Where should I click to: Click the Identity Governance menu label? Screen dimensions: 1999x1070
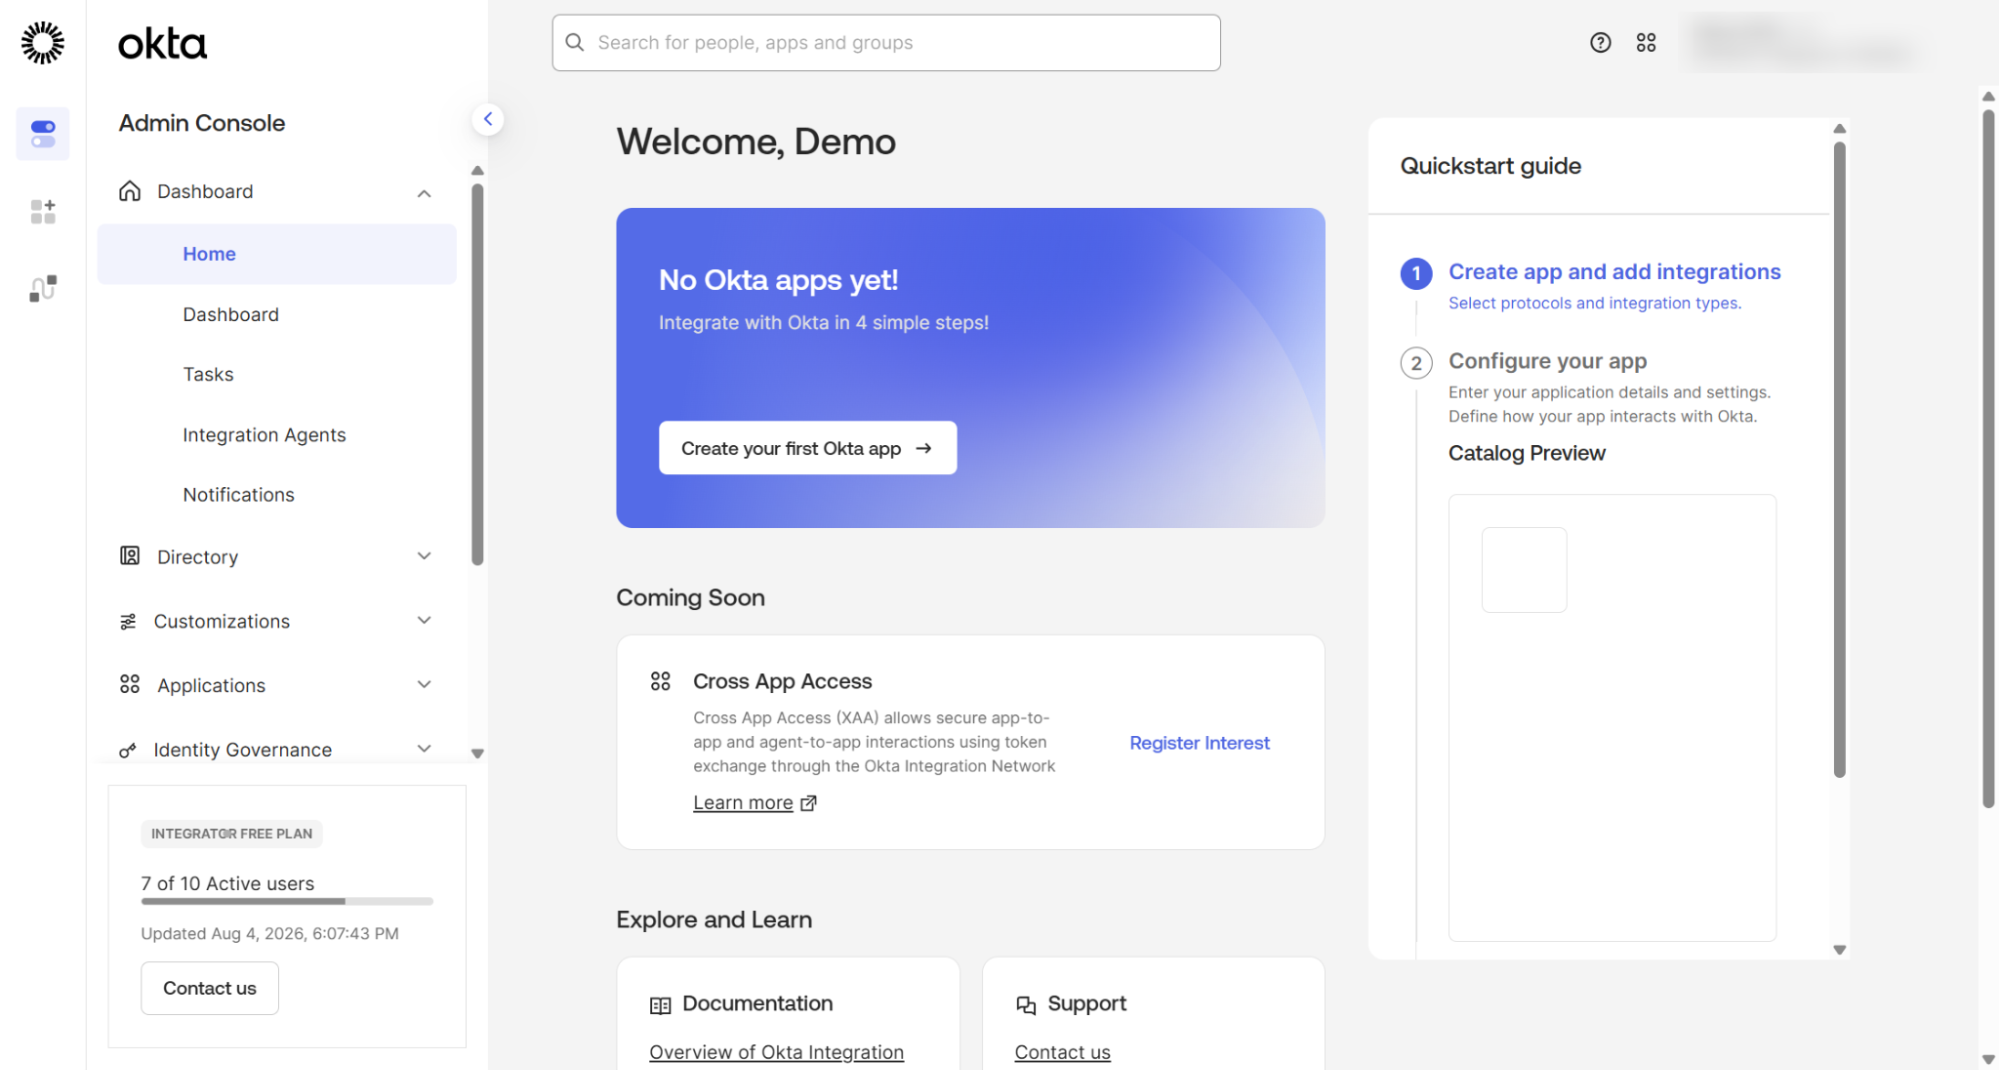[x=242, y=750]
